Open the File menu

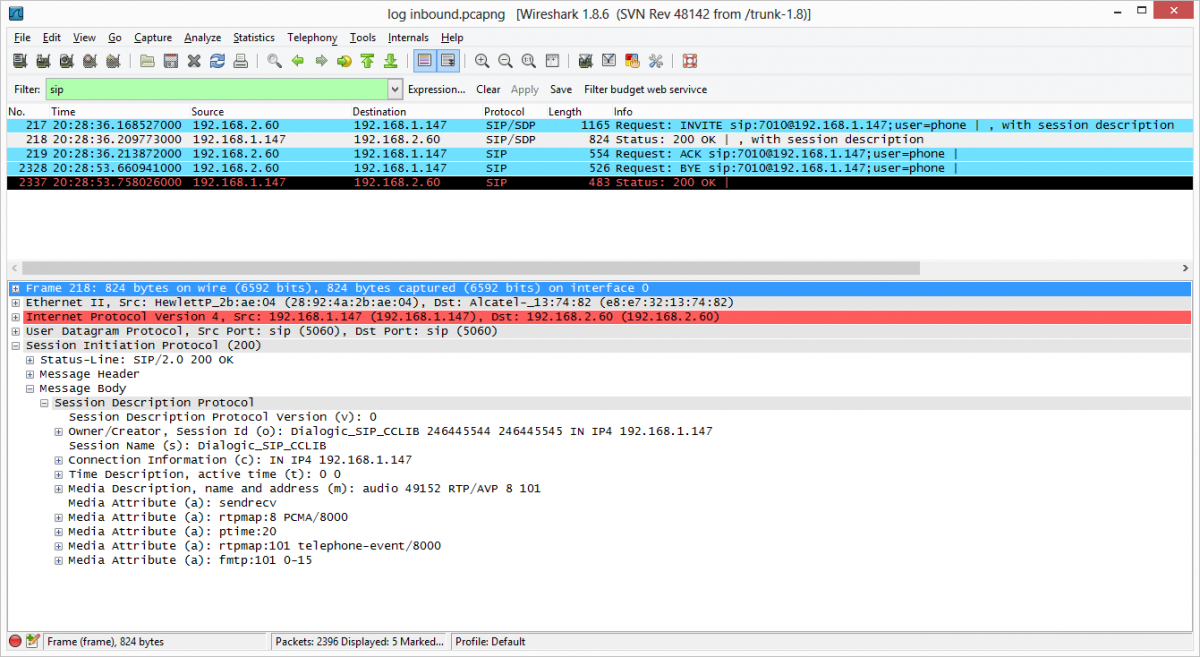coord(22,38)
